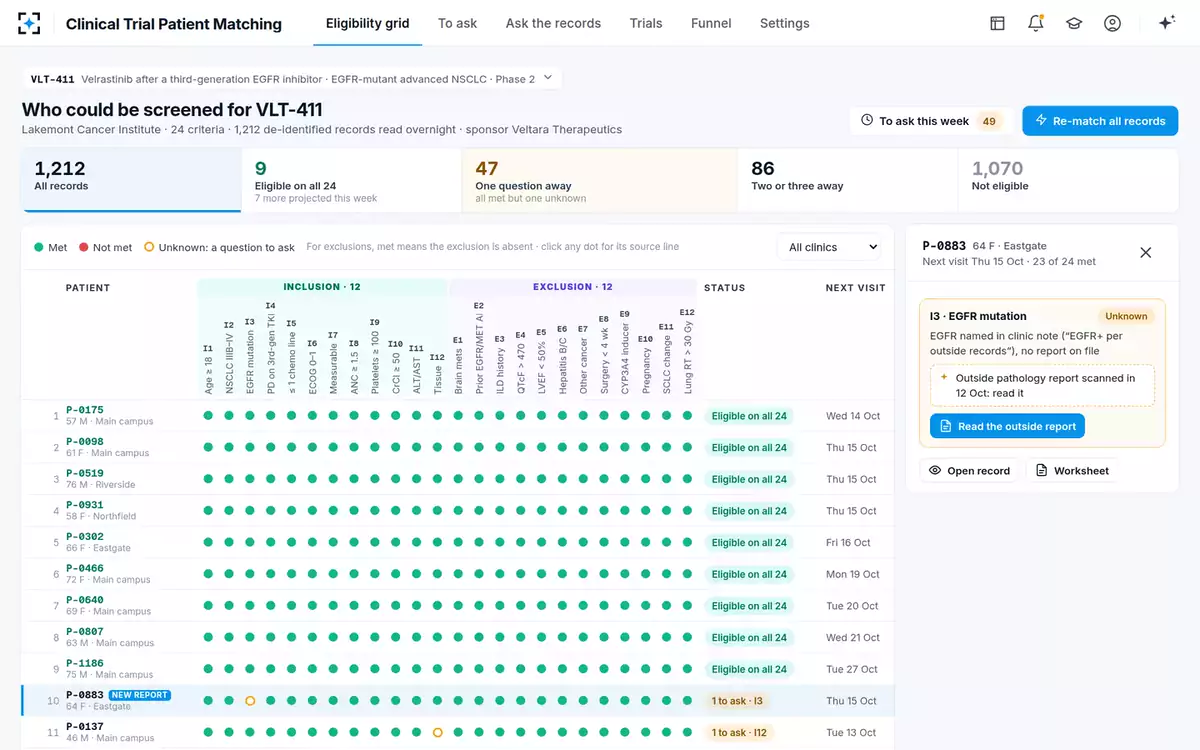Click the NEW REPORT badge on P-0883

pos(139,695)
